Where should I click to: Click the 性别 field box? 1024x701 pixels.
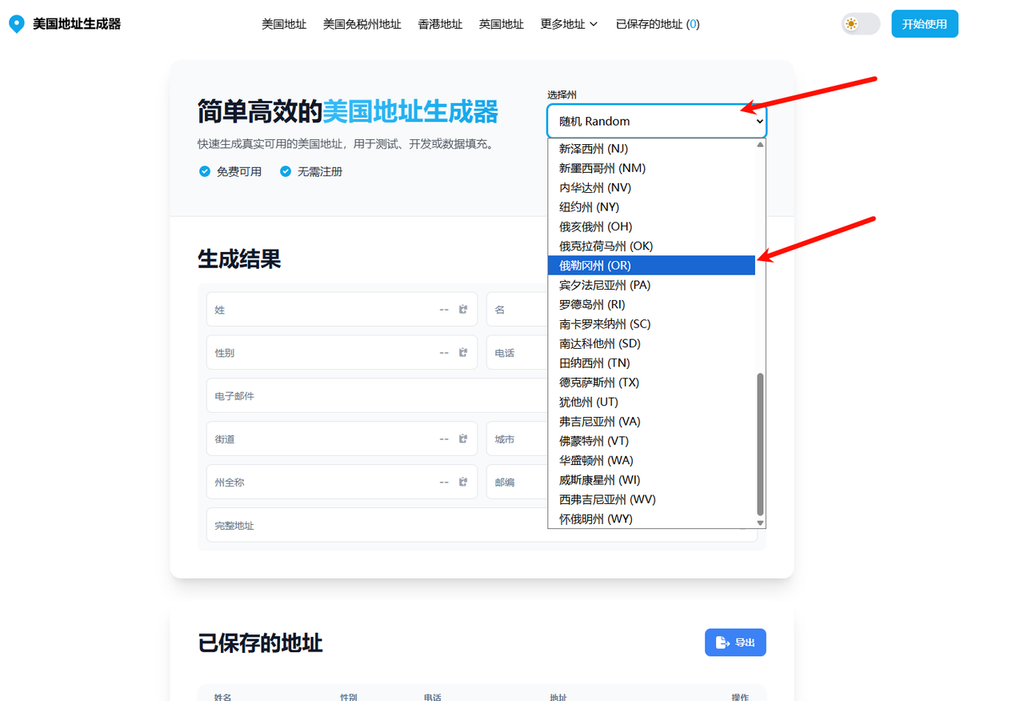342,353
